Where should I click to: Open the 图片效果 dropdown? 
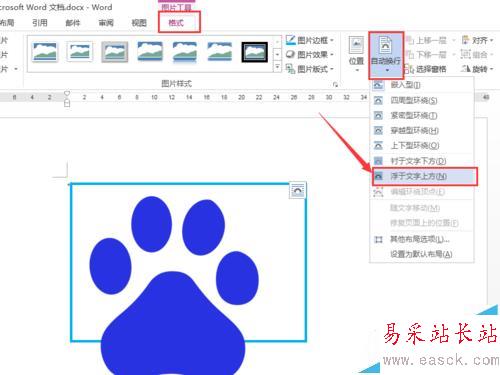(310, 55)
